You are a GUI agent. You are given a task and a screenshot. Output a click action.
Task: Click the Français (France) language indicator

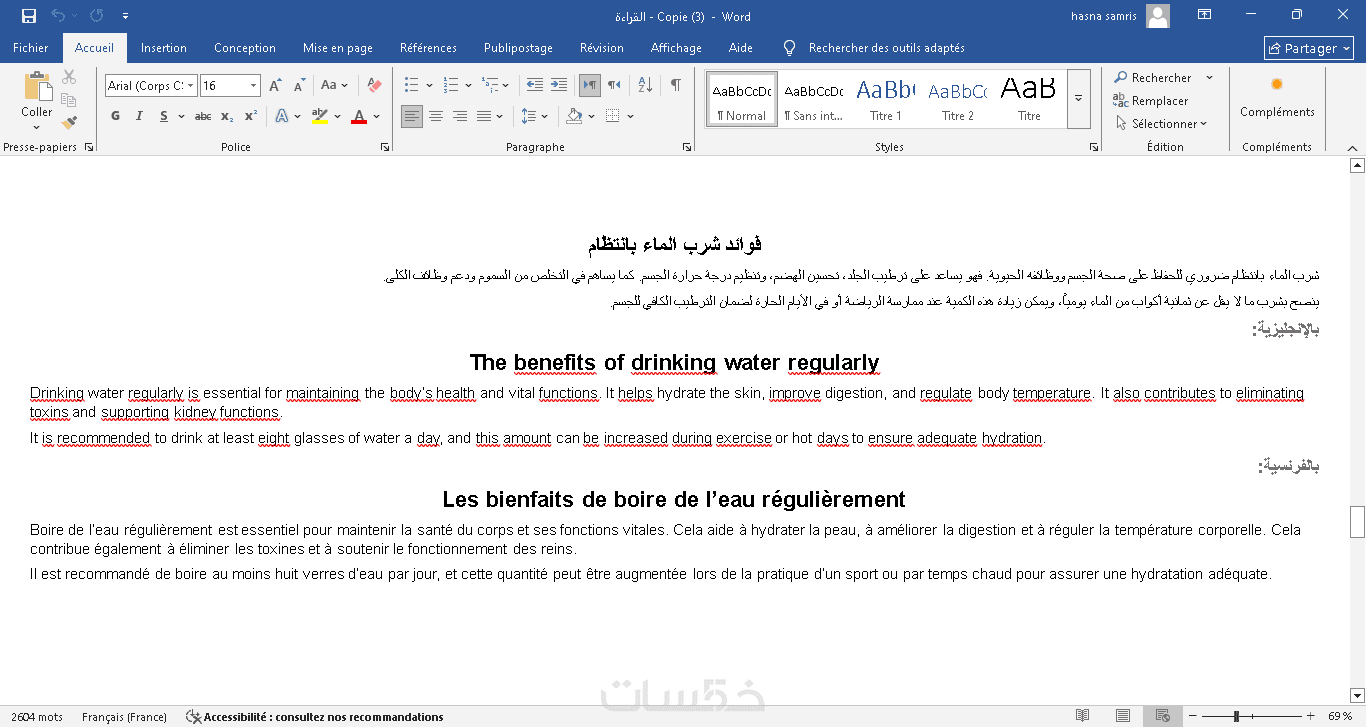click(x=124, y=717)
